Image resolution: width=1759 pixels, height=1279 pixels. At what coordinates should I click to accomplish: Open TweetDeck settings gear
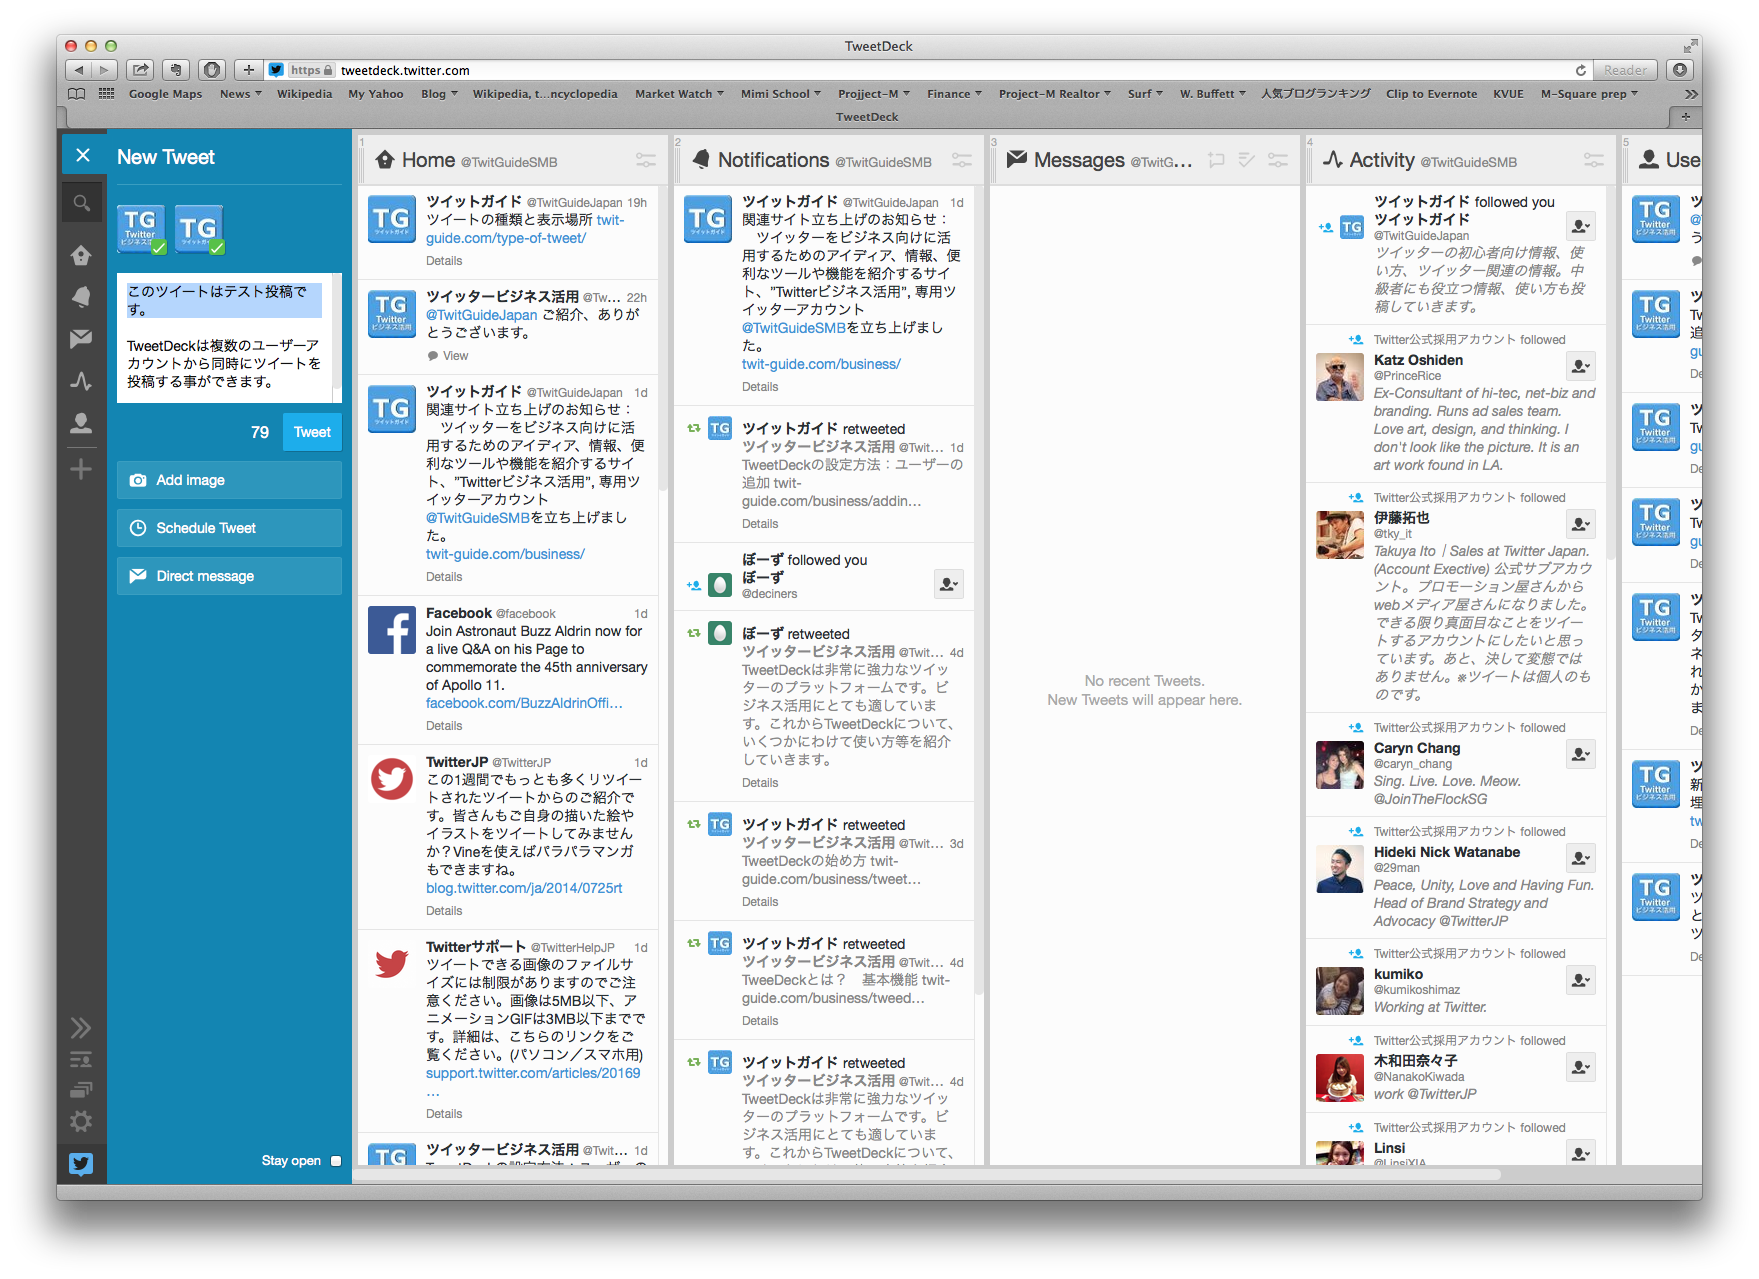point(82,1122)
